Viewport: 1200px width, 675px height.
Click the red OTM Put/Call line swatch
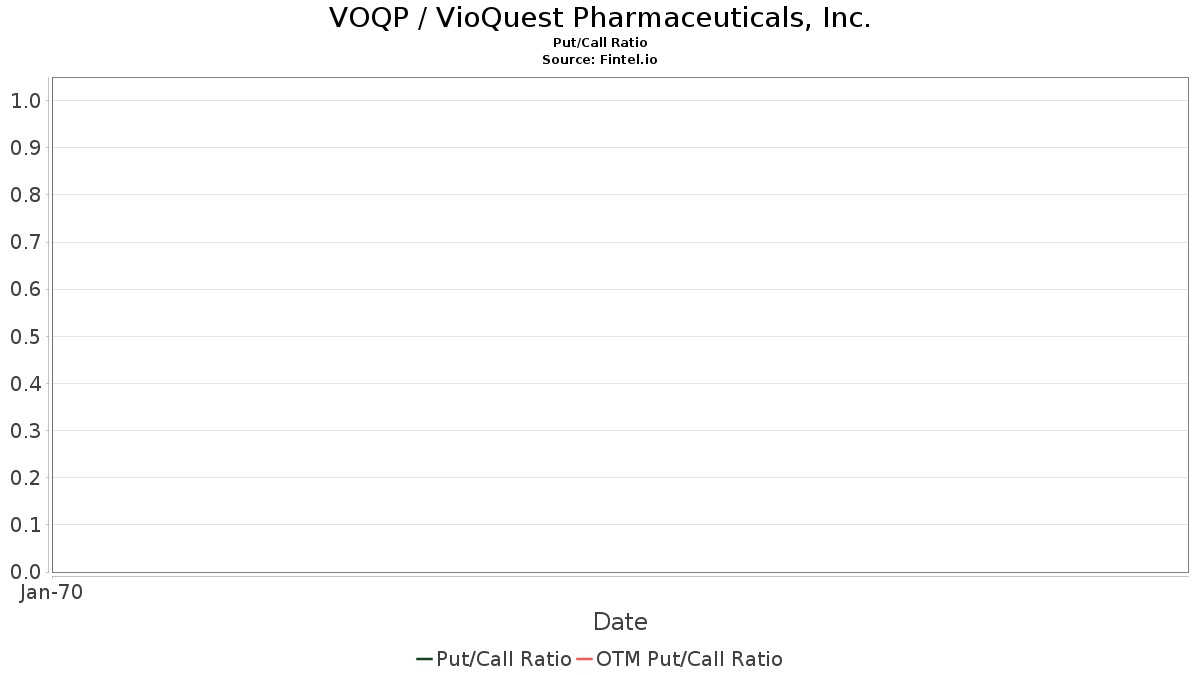tap(584, 659)
